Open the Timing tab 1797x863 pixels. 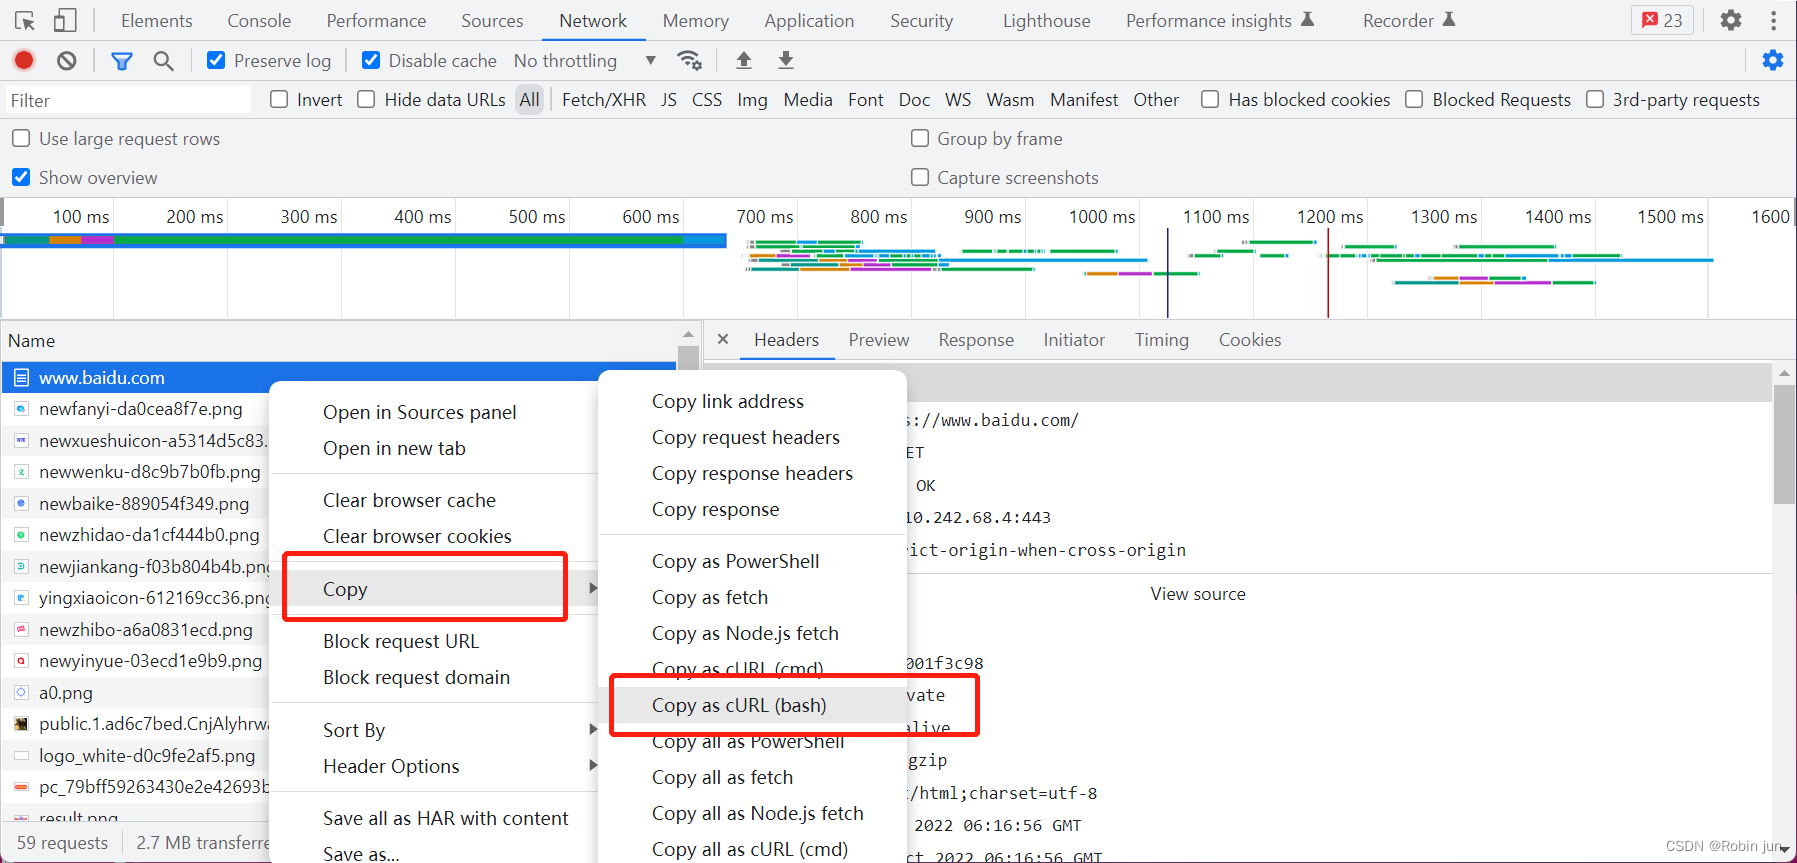tap(1161, 340)
